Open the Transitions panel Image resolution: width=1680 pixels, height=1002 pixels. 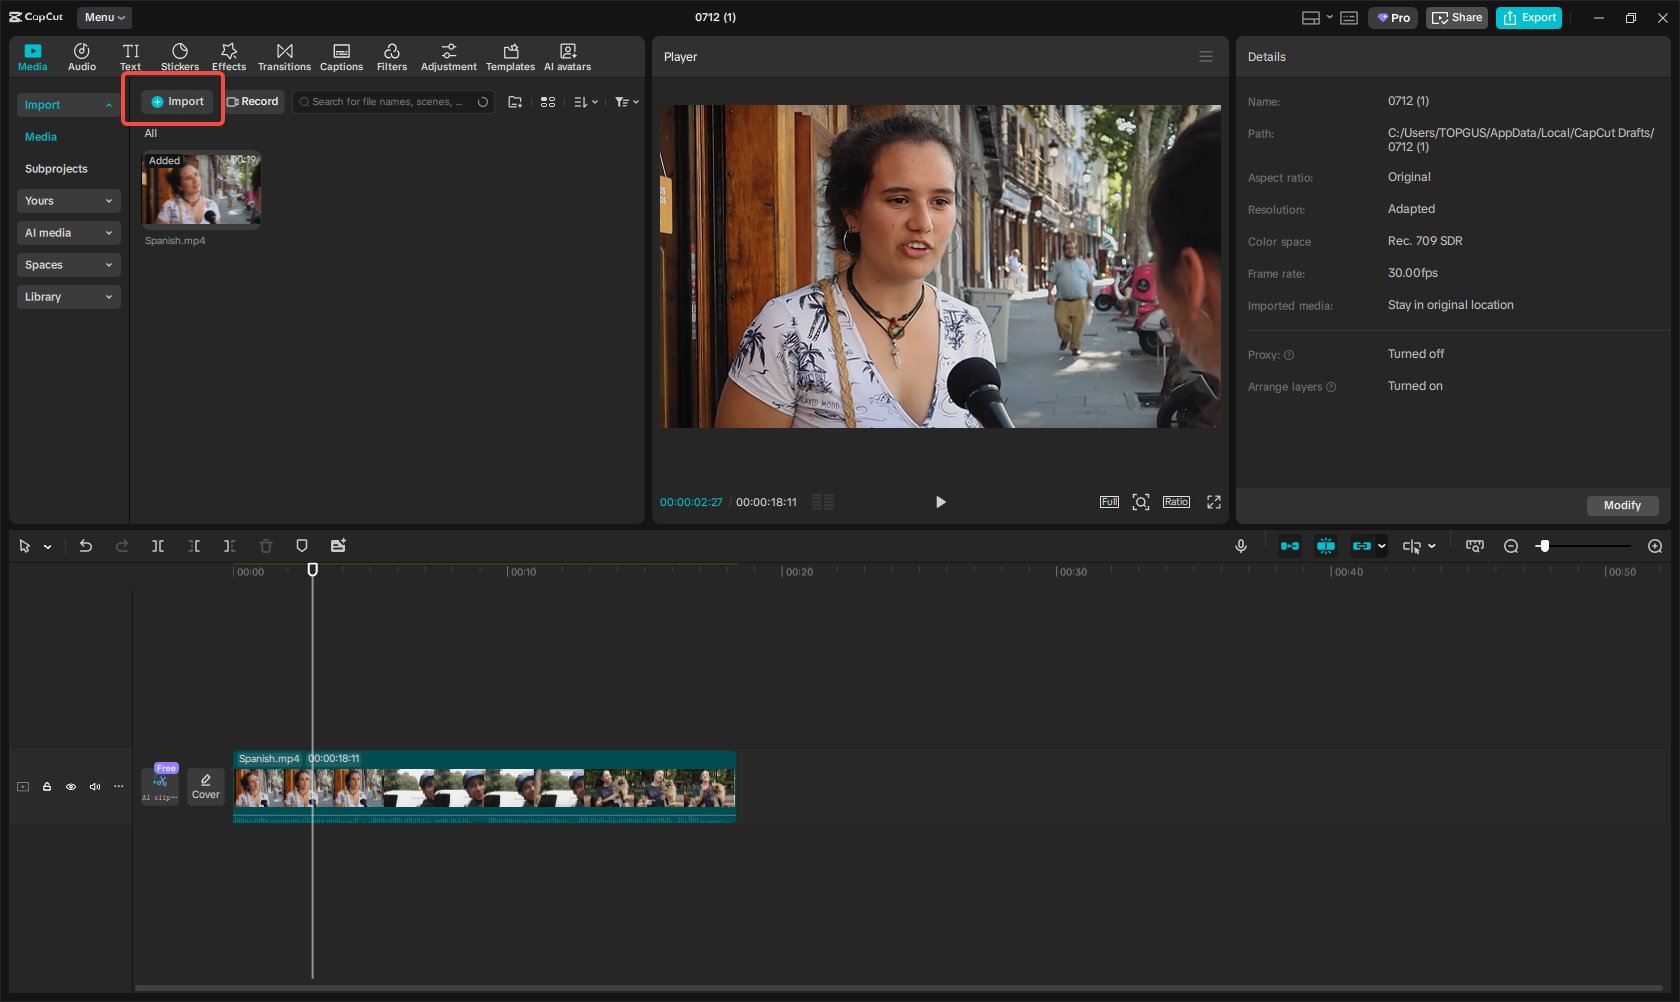(284, 56)
